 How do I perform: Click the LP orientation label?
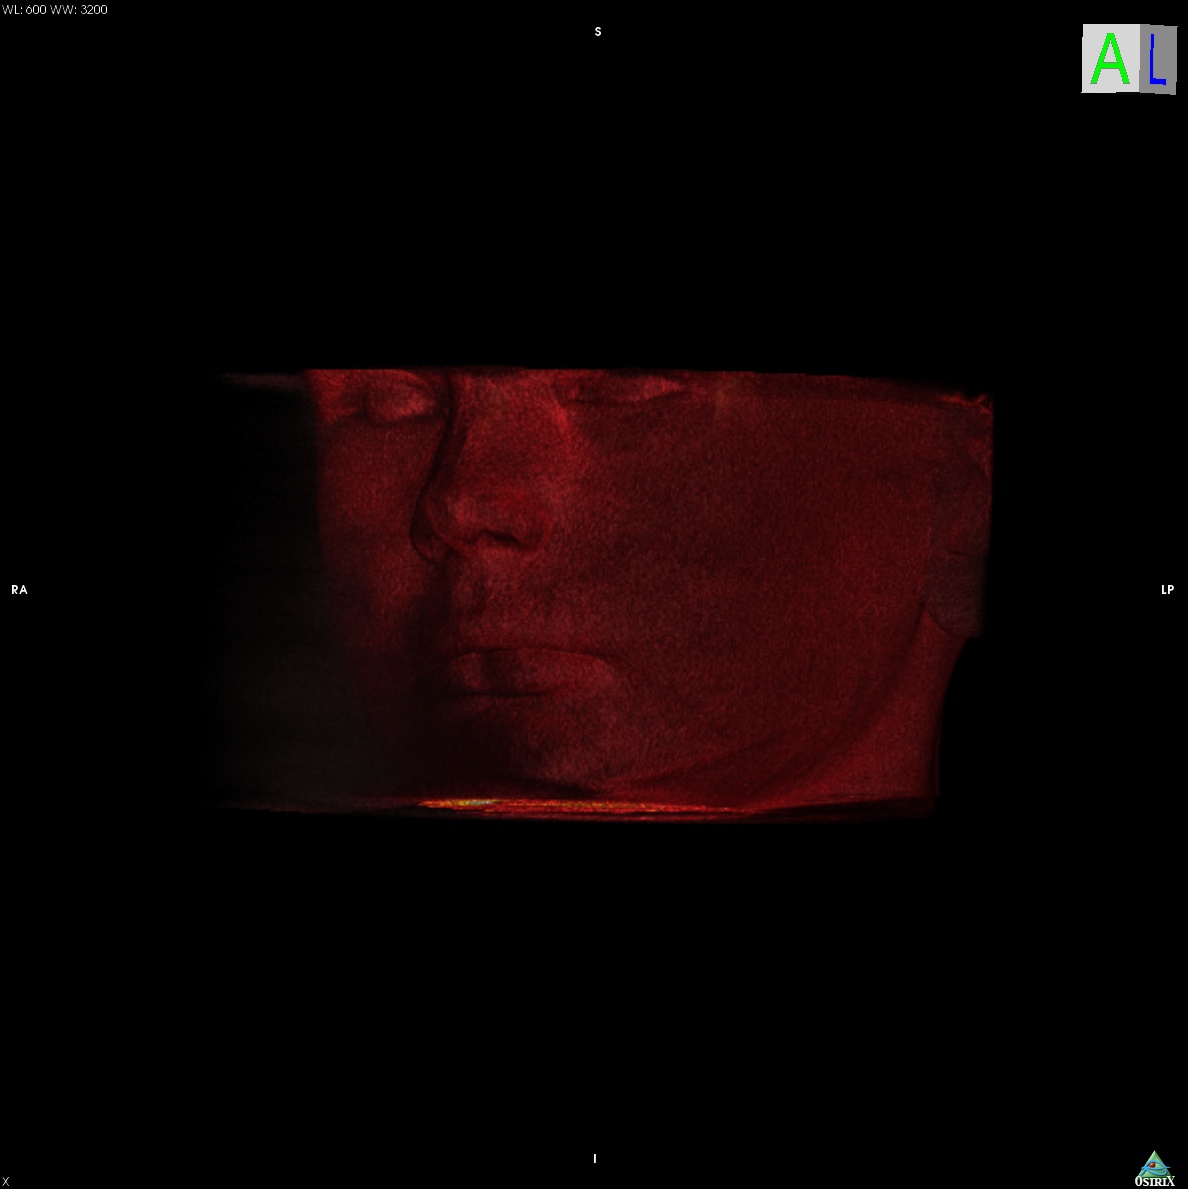point(1168,590)
